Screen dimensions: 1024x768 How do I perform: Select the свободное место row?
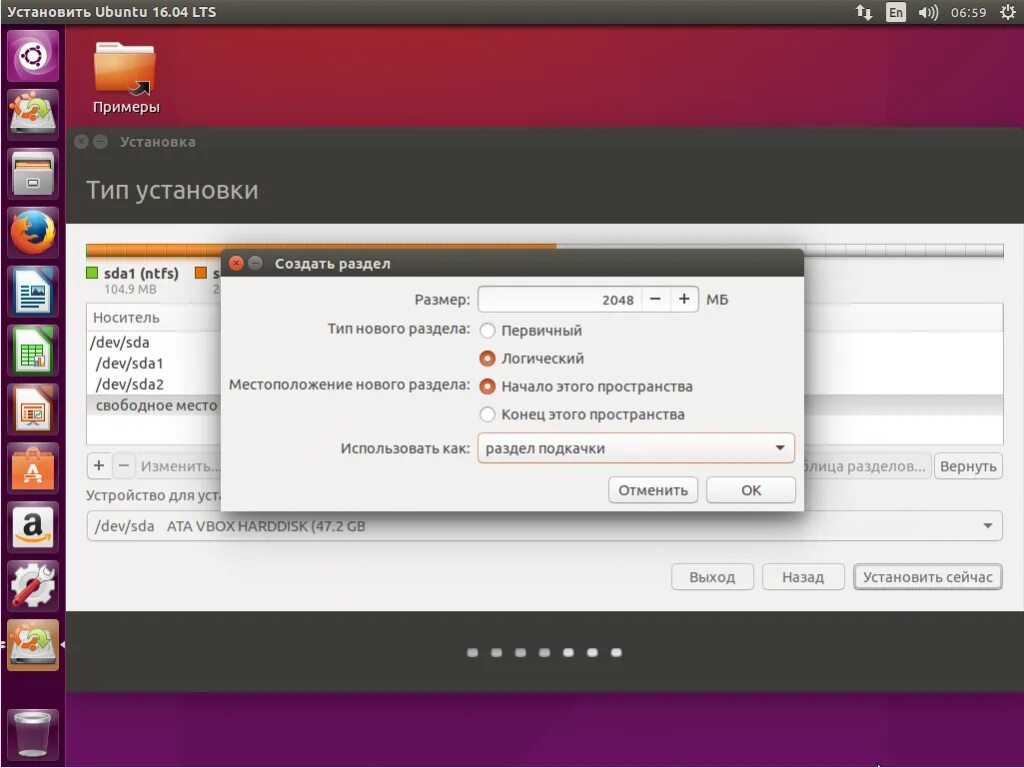pos(154,405)
